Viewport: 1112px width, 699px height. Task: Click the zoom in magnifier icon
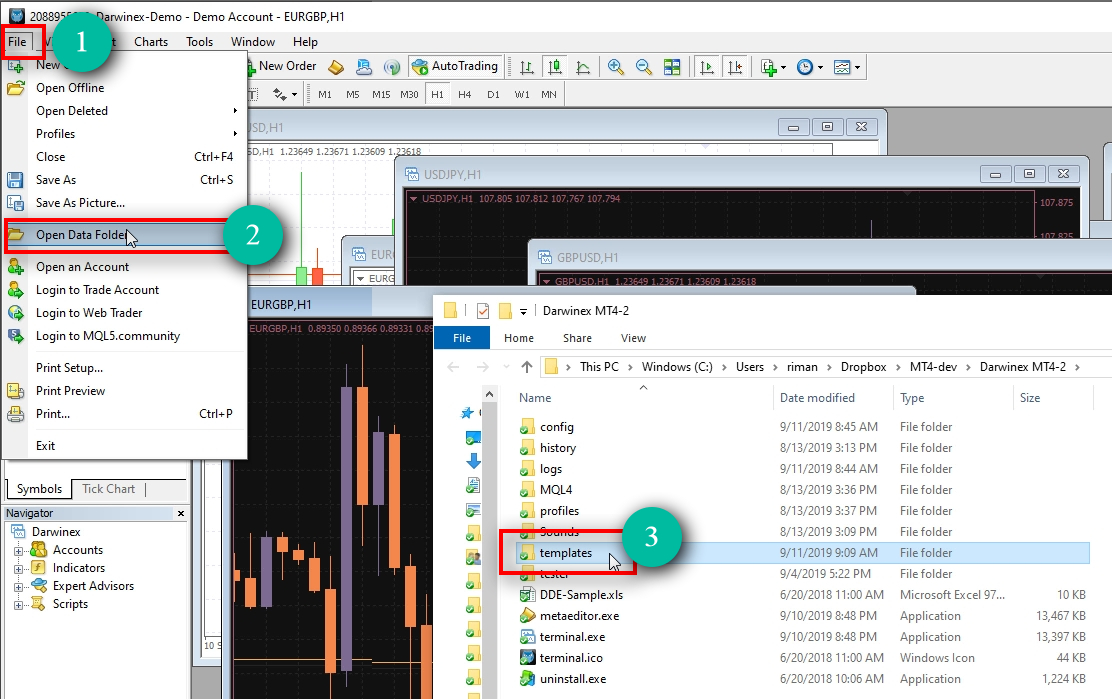click(616, 67)
